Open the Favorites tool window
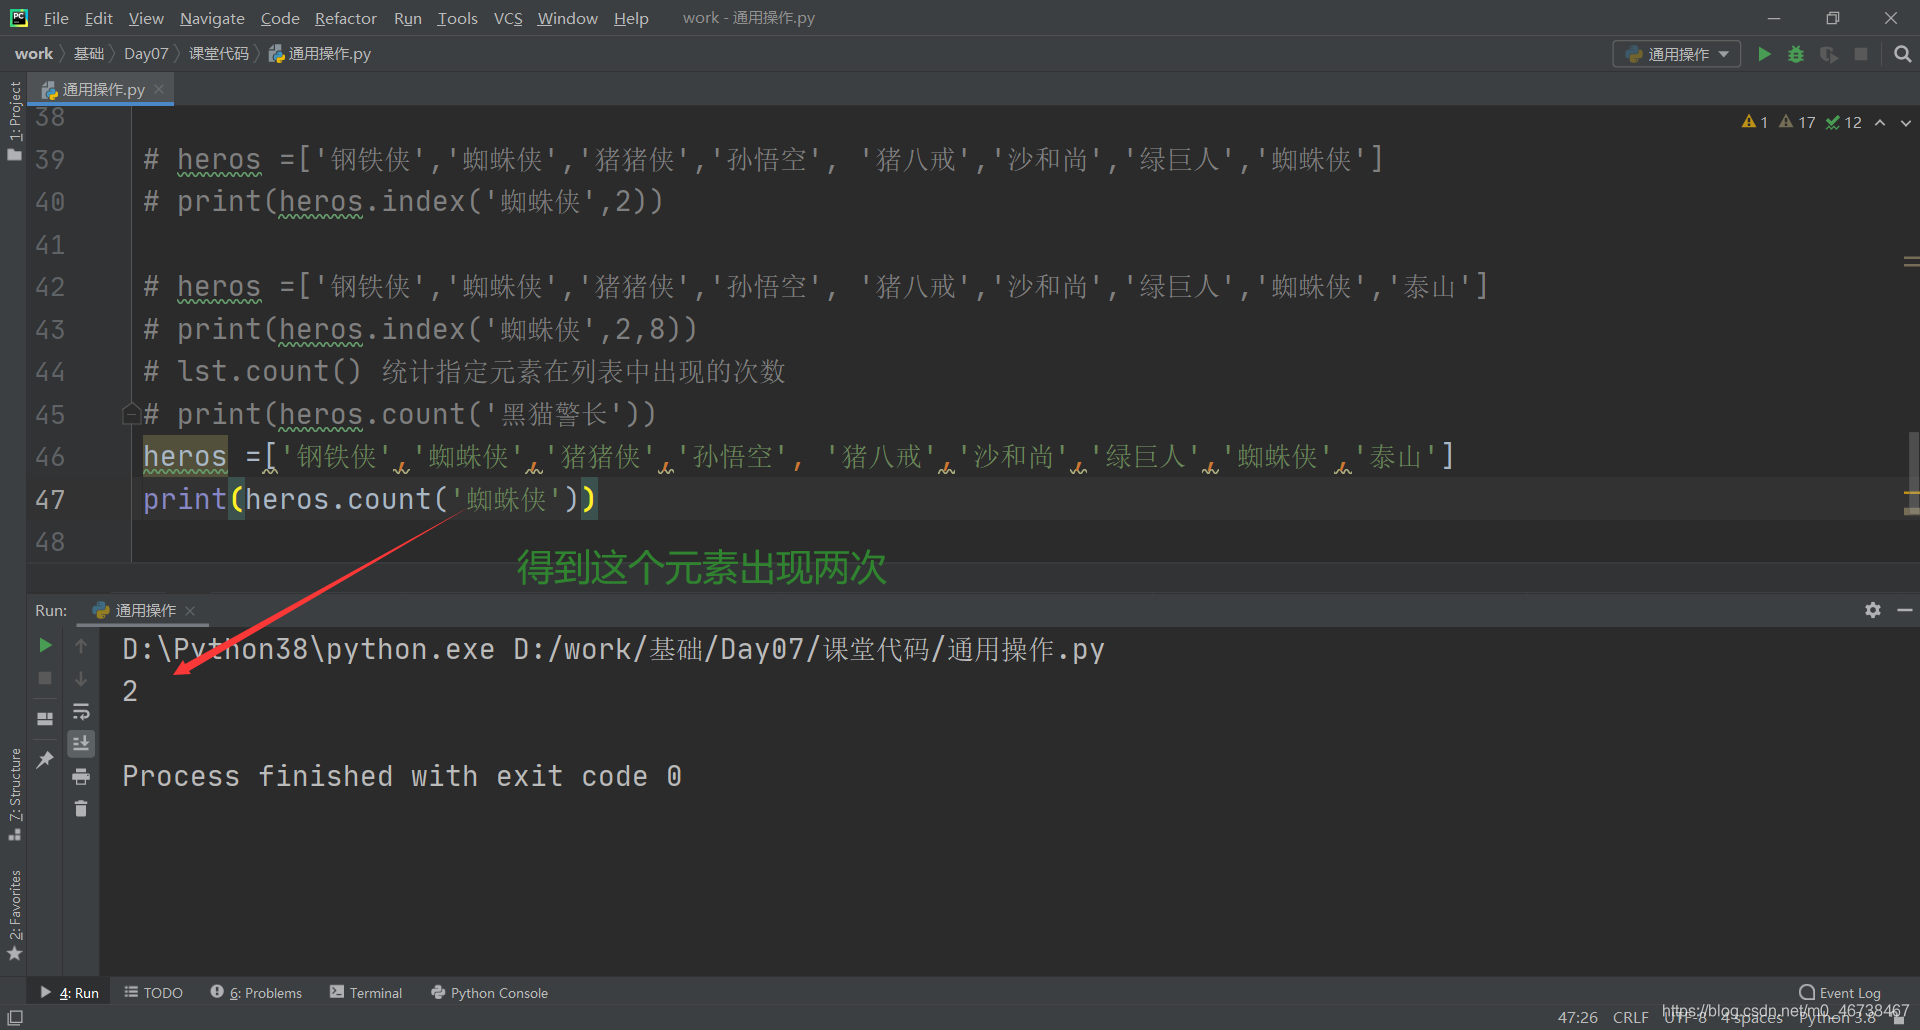Screen dimensions: 1920x1030 pos(14,916)
